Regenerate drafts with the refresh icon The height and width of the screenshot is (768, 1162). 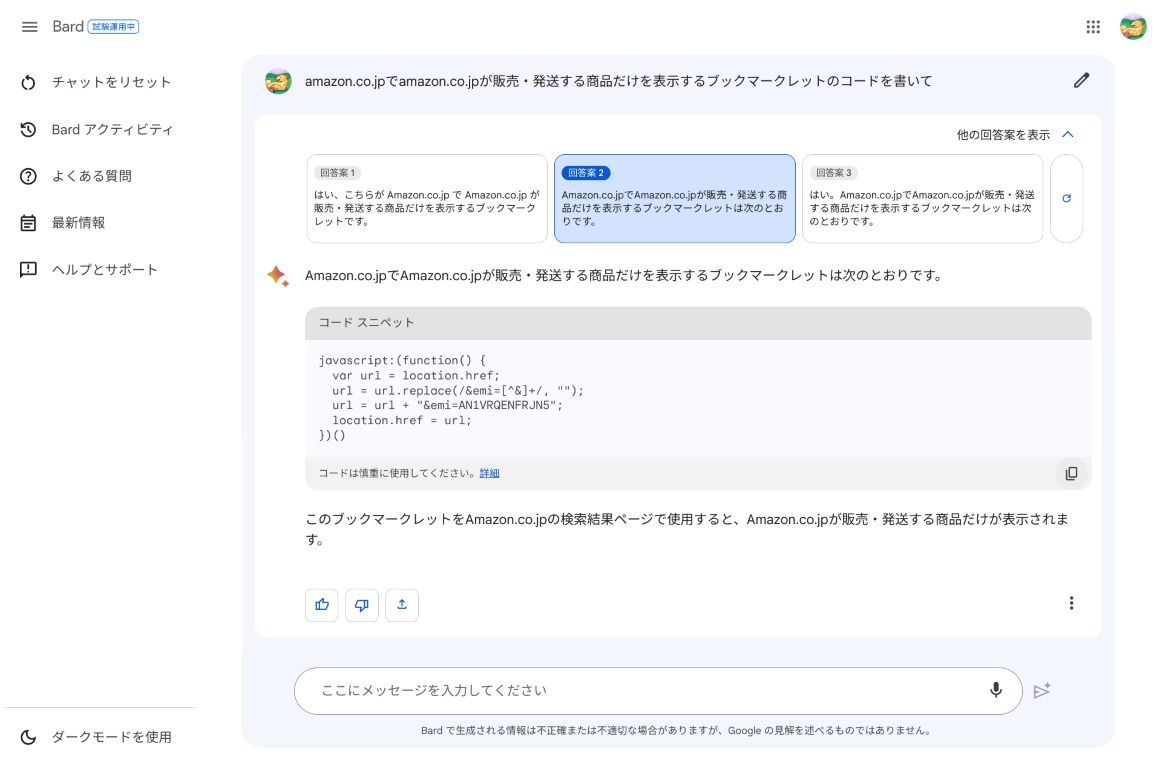click(x=1066, y=198)
